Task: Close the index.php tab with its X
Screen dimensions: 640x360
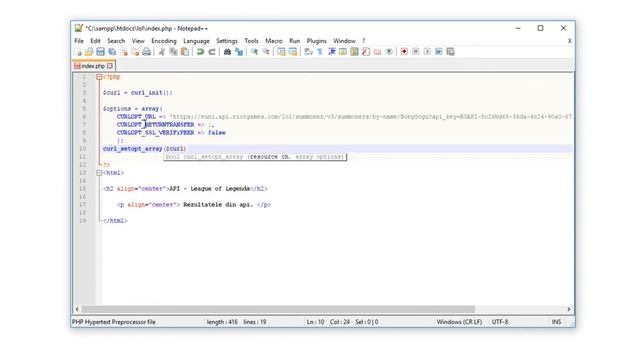Action: pos(110,66)
